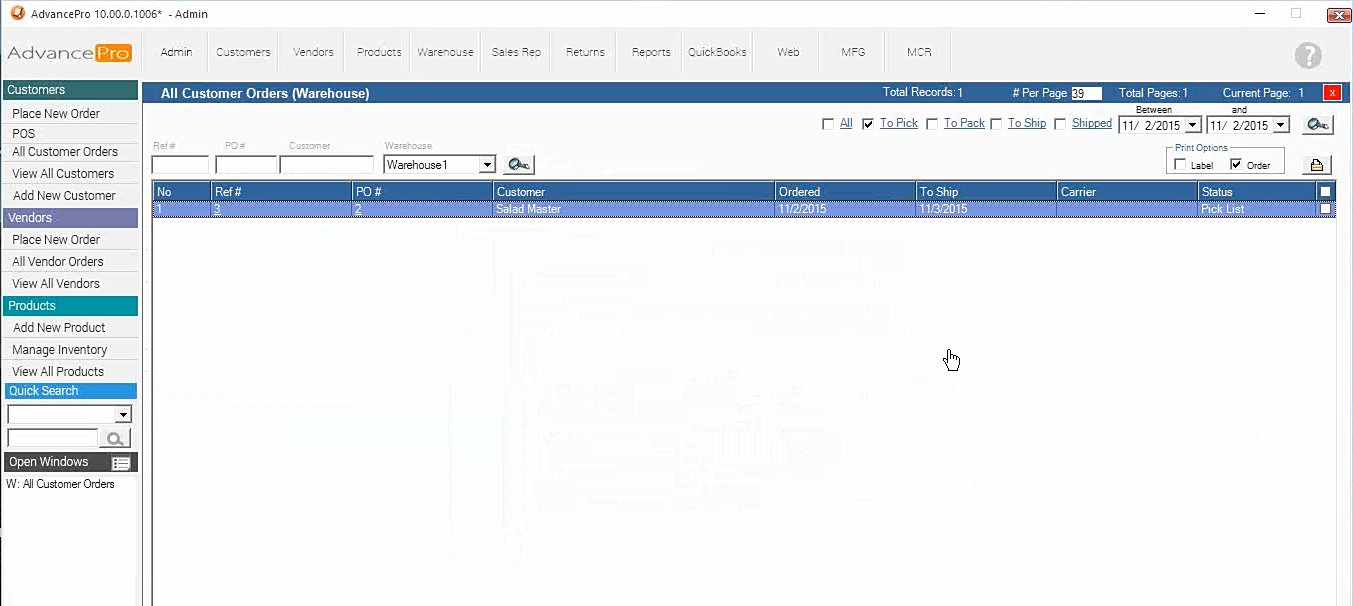Uncheck the To Pick filter checkbox
Viewport: 1353px width, 606px height.
pyautogui.click(x=868, y=124)
